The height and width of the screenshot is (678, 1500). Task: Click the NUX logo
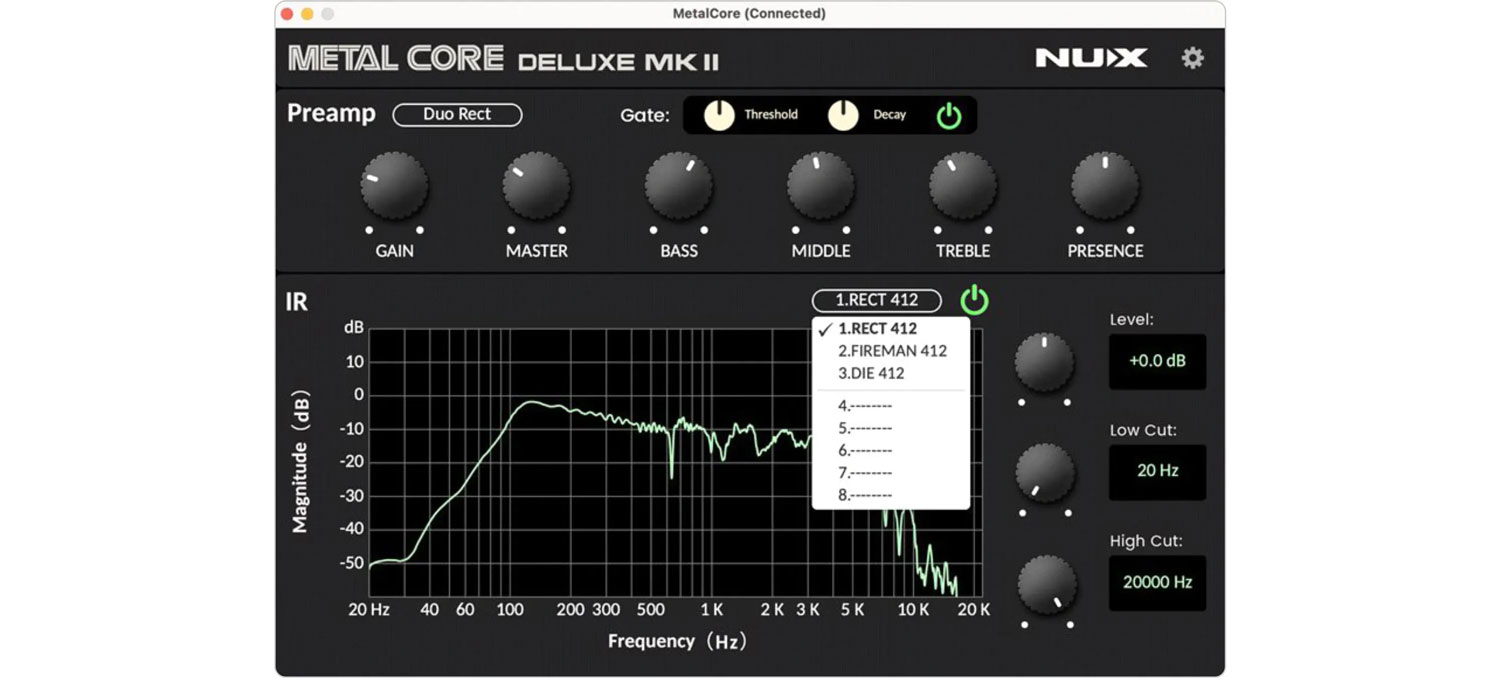tap(1091, 58)
